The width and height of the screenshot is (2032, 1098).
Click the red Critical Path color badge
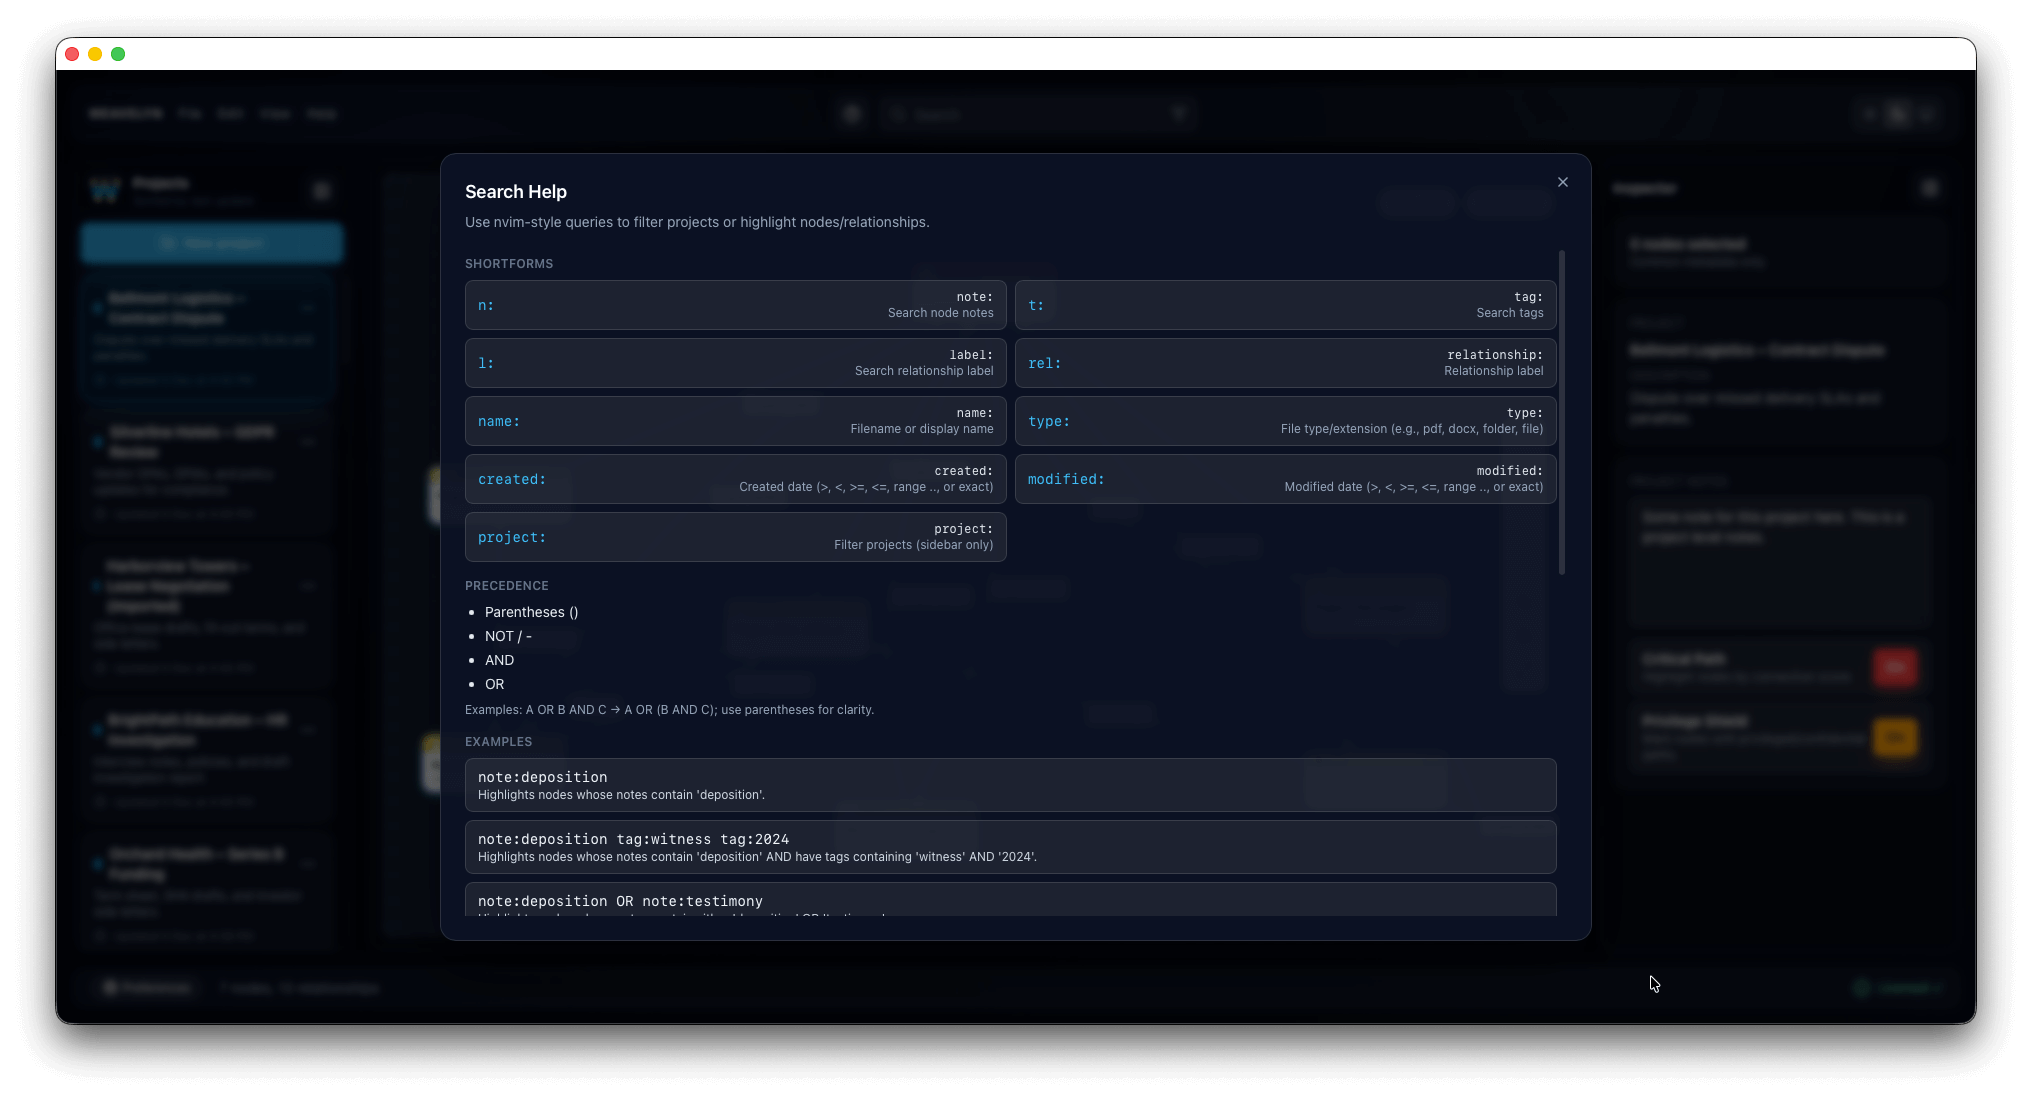pyautogui.click(x=1895, y=667)
